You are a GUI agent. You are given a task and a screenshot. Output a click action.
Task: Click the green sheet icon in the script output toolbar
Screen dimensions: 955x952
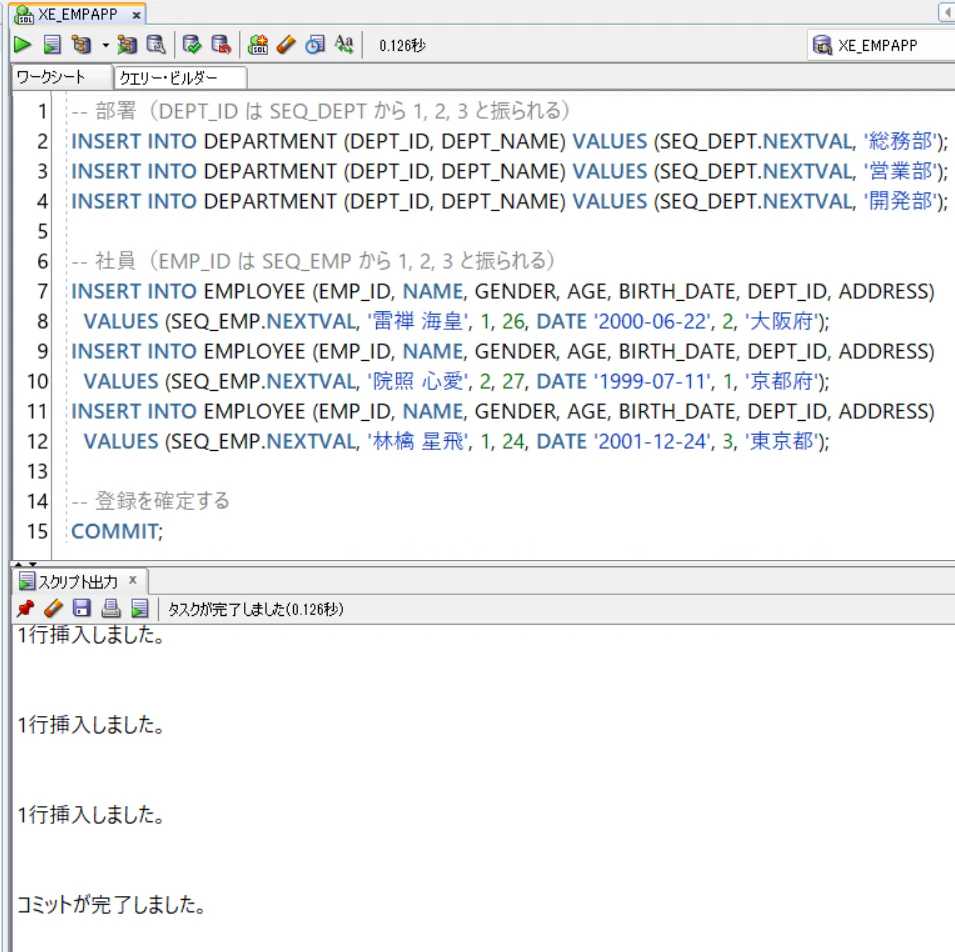point(139,608)
